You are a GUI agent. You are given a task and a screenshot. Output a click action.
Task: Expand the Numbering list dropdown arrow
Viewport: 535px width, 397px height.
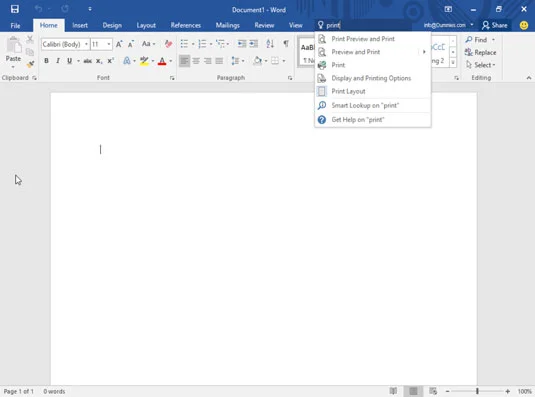[x=211, y=44]
